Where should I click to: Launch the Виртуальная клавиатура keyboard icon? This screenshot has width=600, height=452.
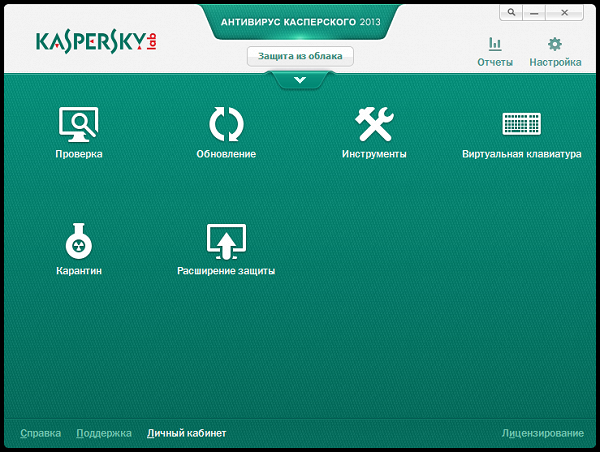(522, 124)
